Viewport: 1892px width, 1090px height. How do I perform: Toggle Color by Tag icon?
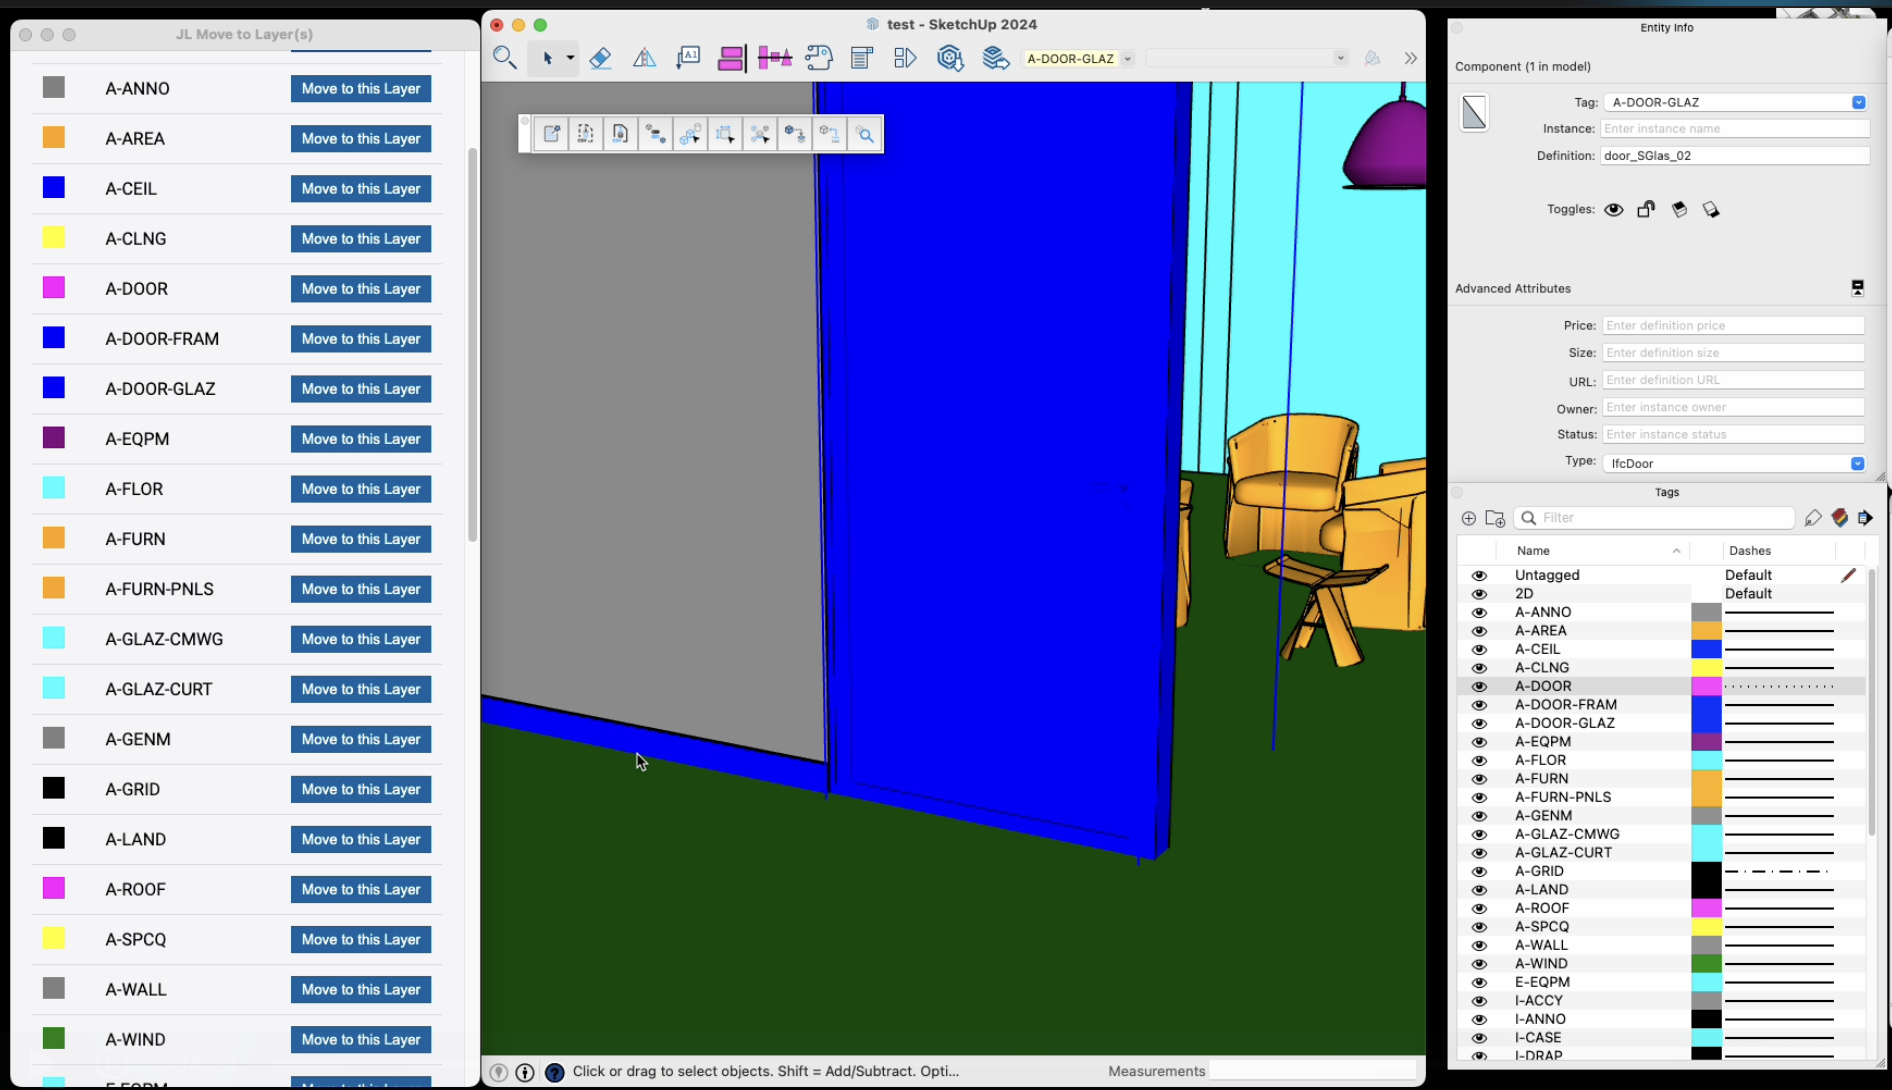1839,518
